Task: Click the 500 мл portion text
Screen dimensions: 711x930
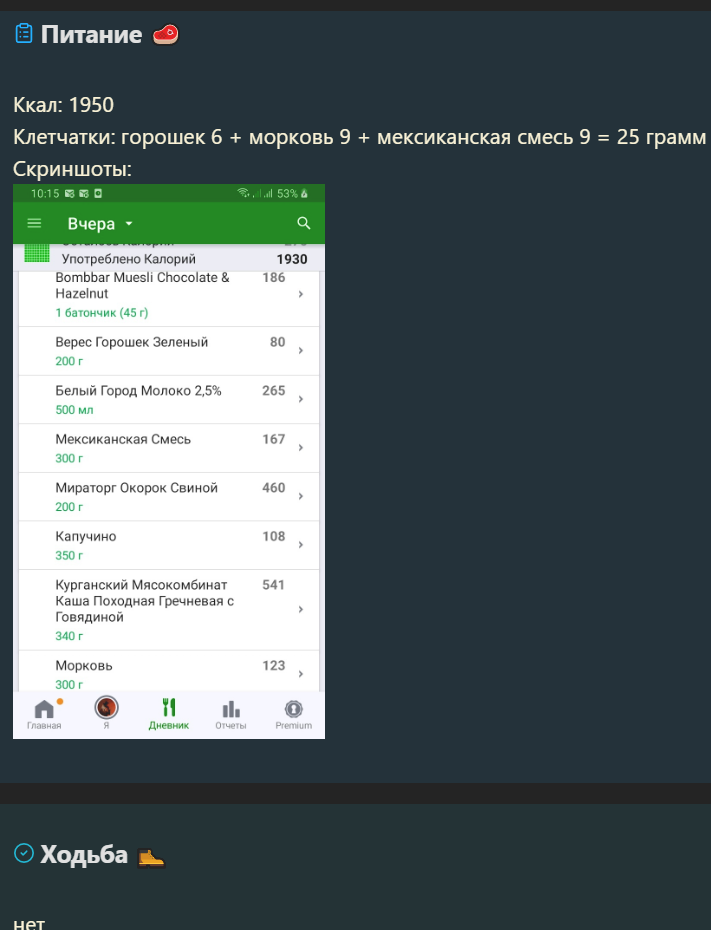Action: 74,410
